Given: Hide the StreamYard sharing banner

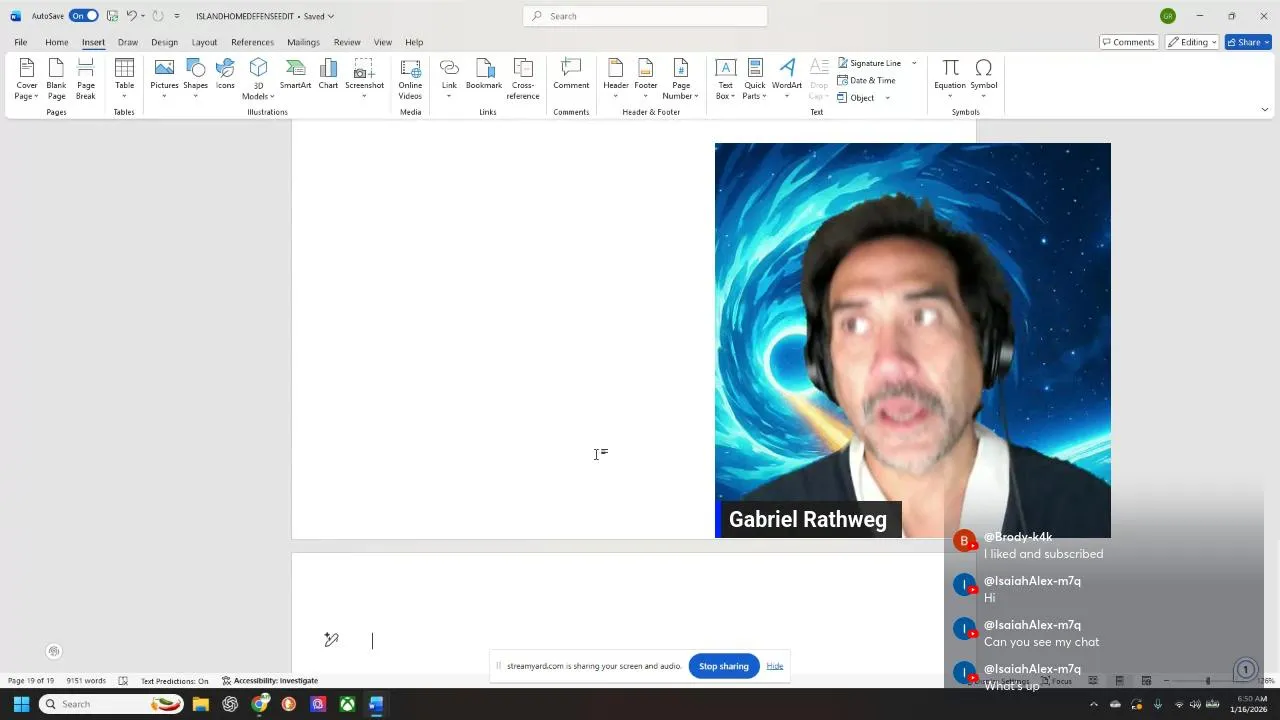Looking at the screenshot, I should click(774, 666).
